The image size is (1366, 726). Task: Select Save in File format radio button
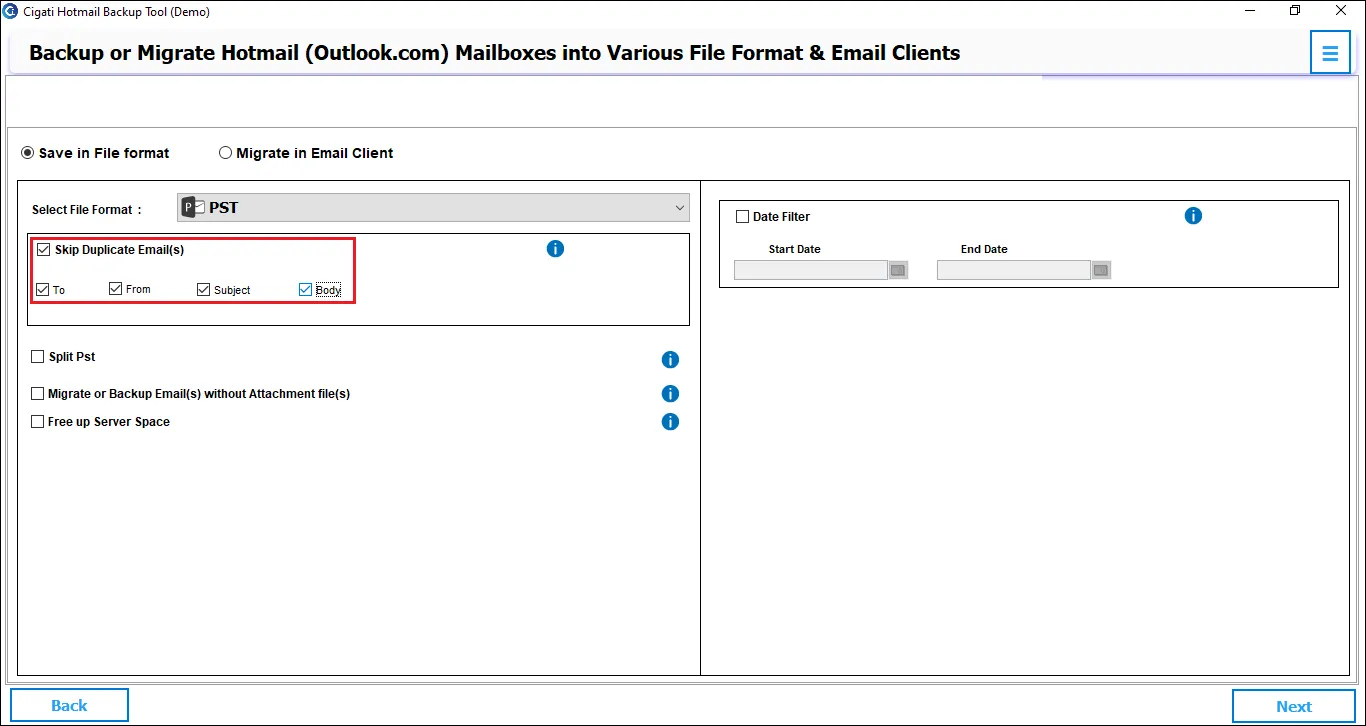(28, 153)
